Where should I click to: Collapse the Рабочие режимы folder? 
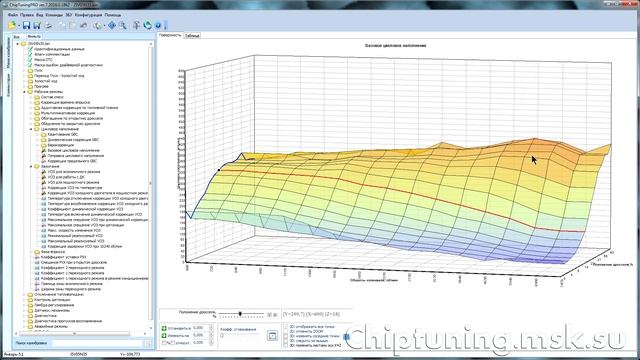24,92
